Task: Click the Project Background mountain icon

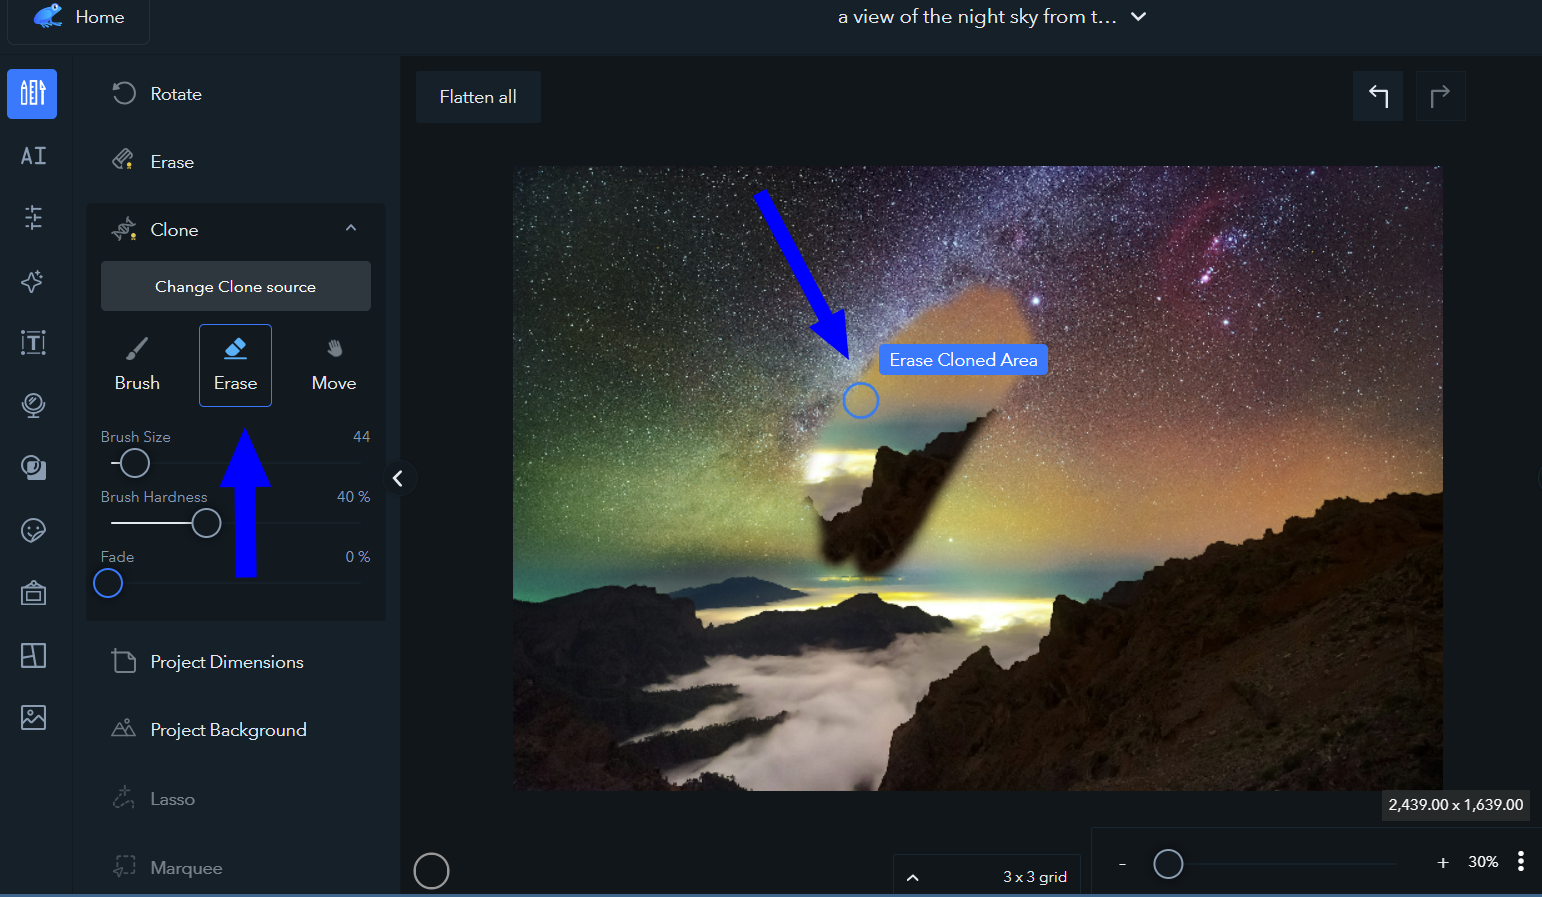Action: (x=124, y=729)
